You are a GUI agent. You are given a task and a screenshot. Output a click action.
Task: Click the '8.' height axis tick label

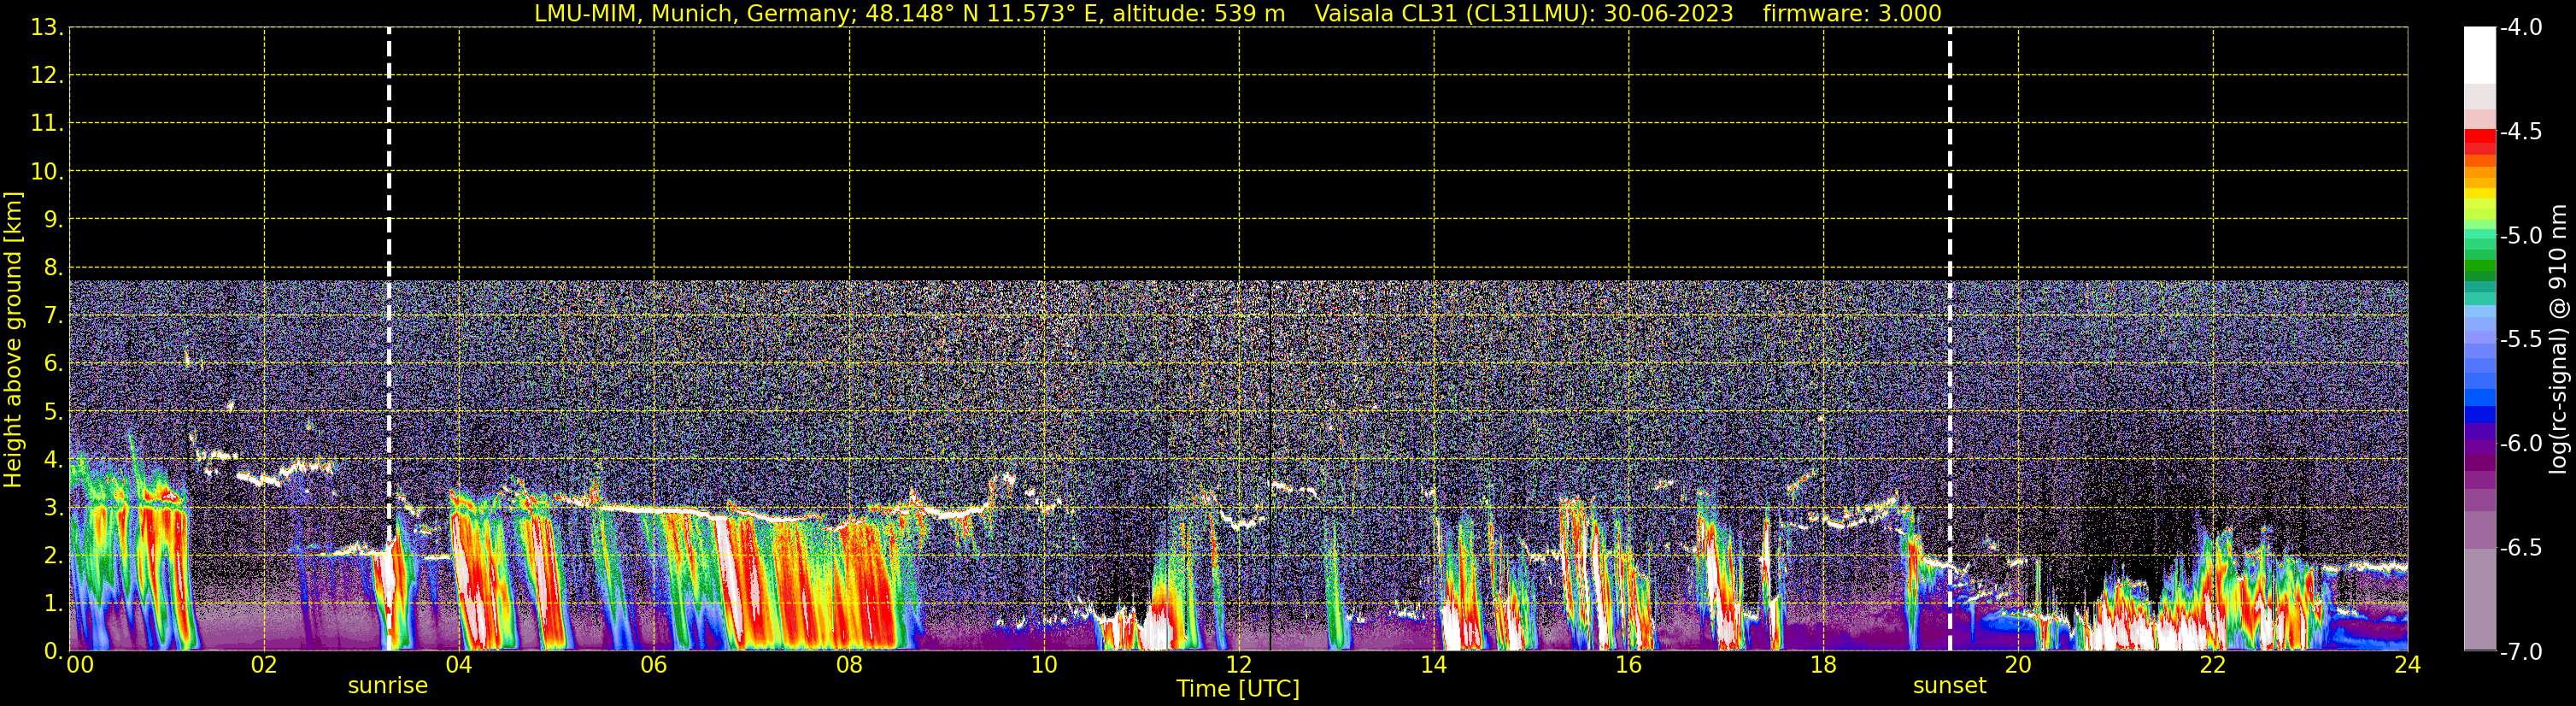(x=53, y=267)
